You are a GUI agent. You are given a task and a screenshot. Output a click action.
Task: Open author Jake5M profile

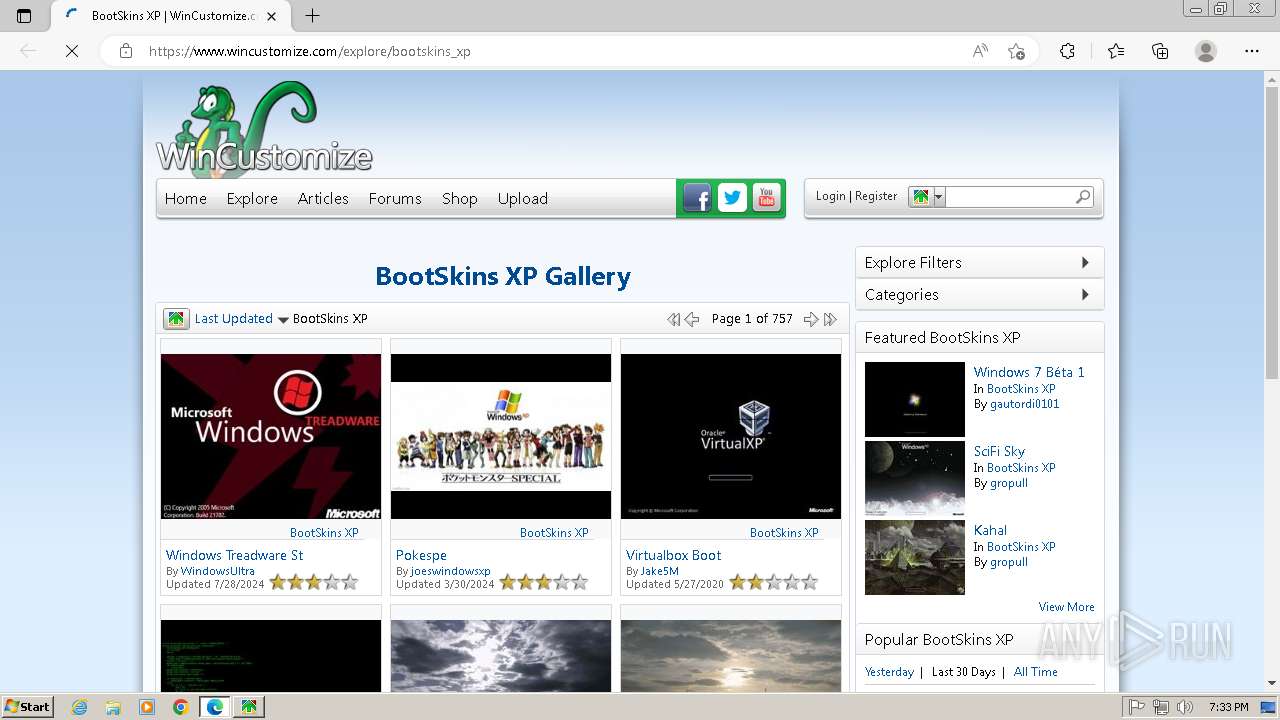[x=659, y=571]
